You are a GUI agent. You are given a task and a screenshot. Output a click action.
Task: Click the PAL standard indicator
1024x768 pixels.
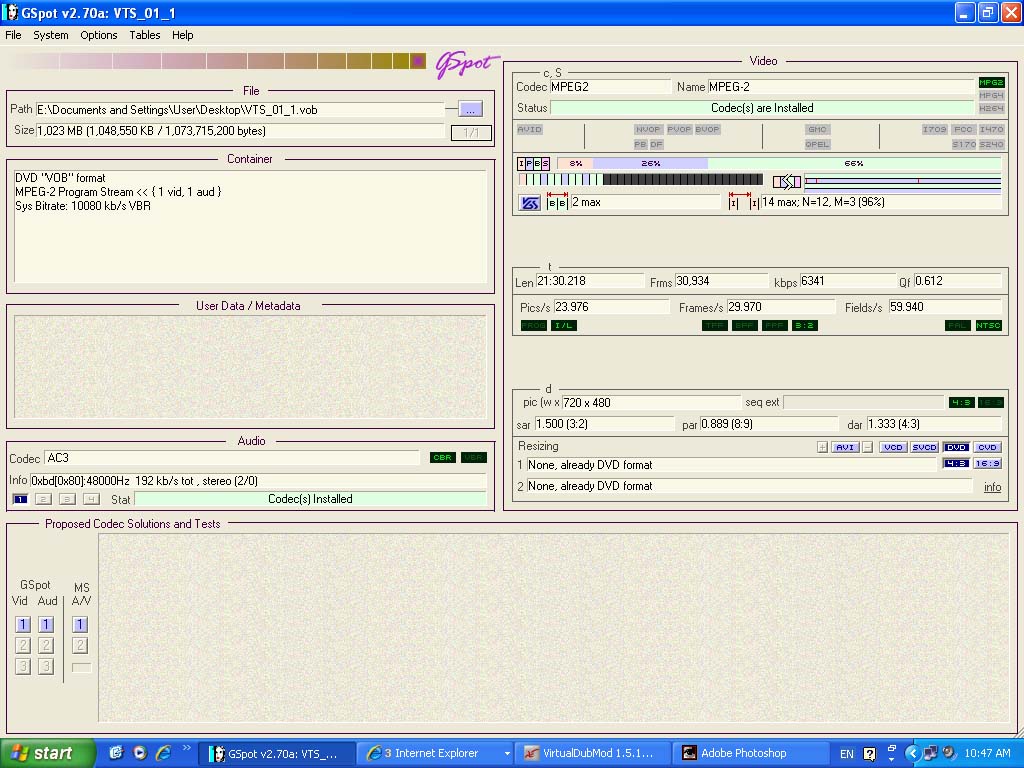[957, 325]
